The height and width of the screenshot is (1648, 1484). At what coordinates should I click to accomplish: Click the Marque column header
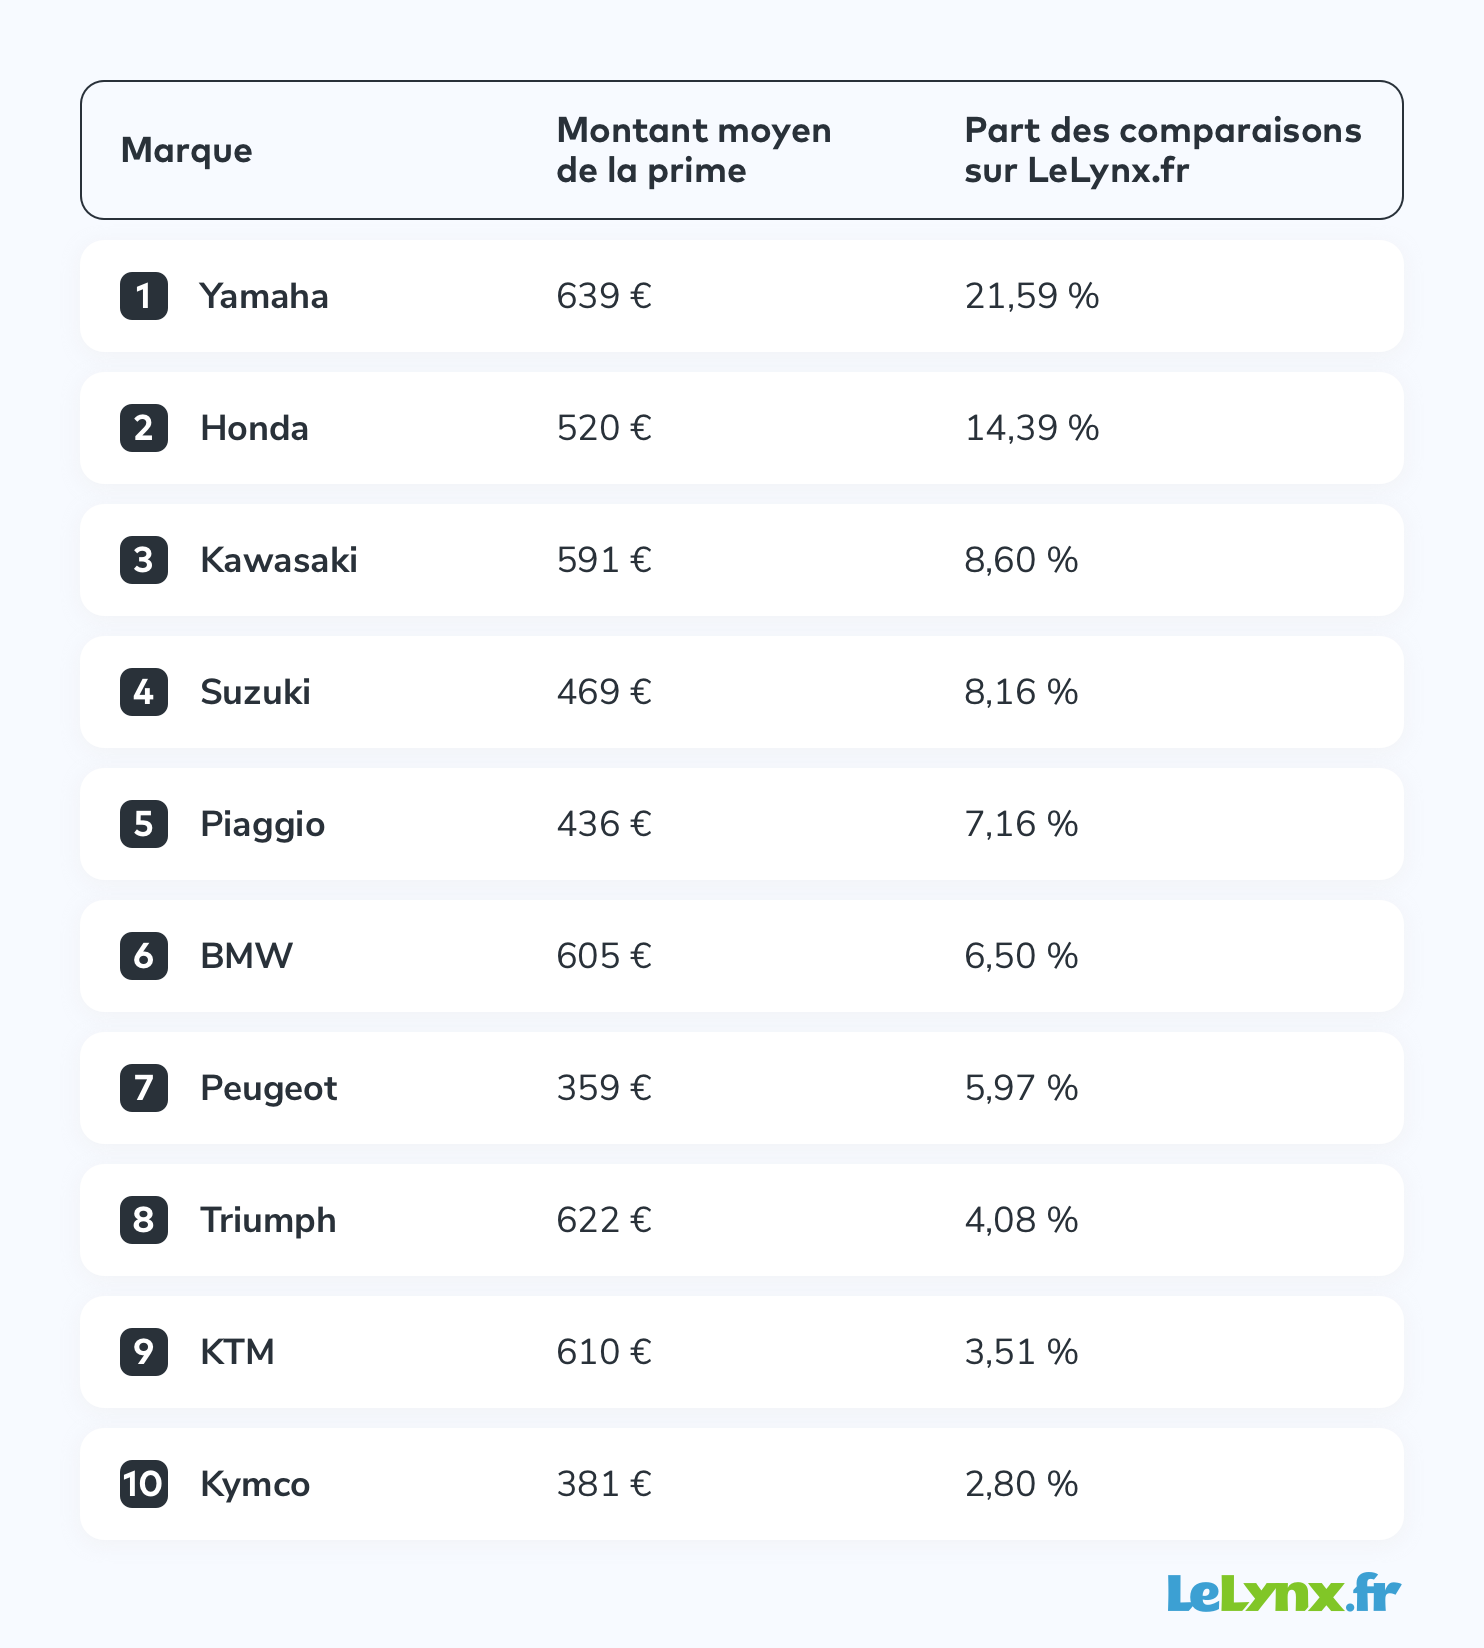click(x=186, y=151)
